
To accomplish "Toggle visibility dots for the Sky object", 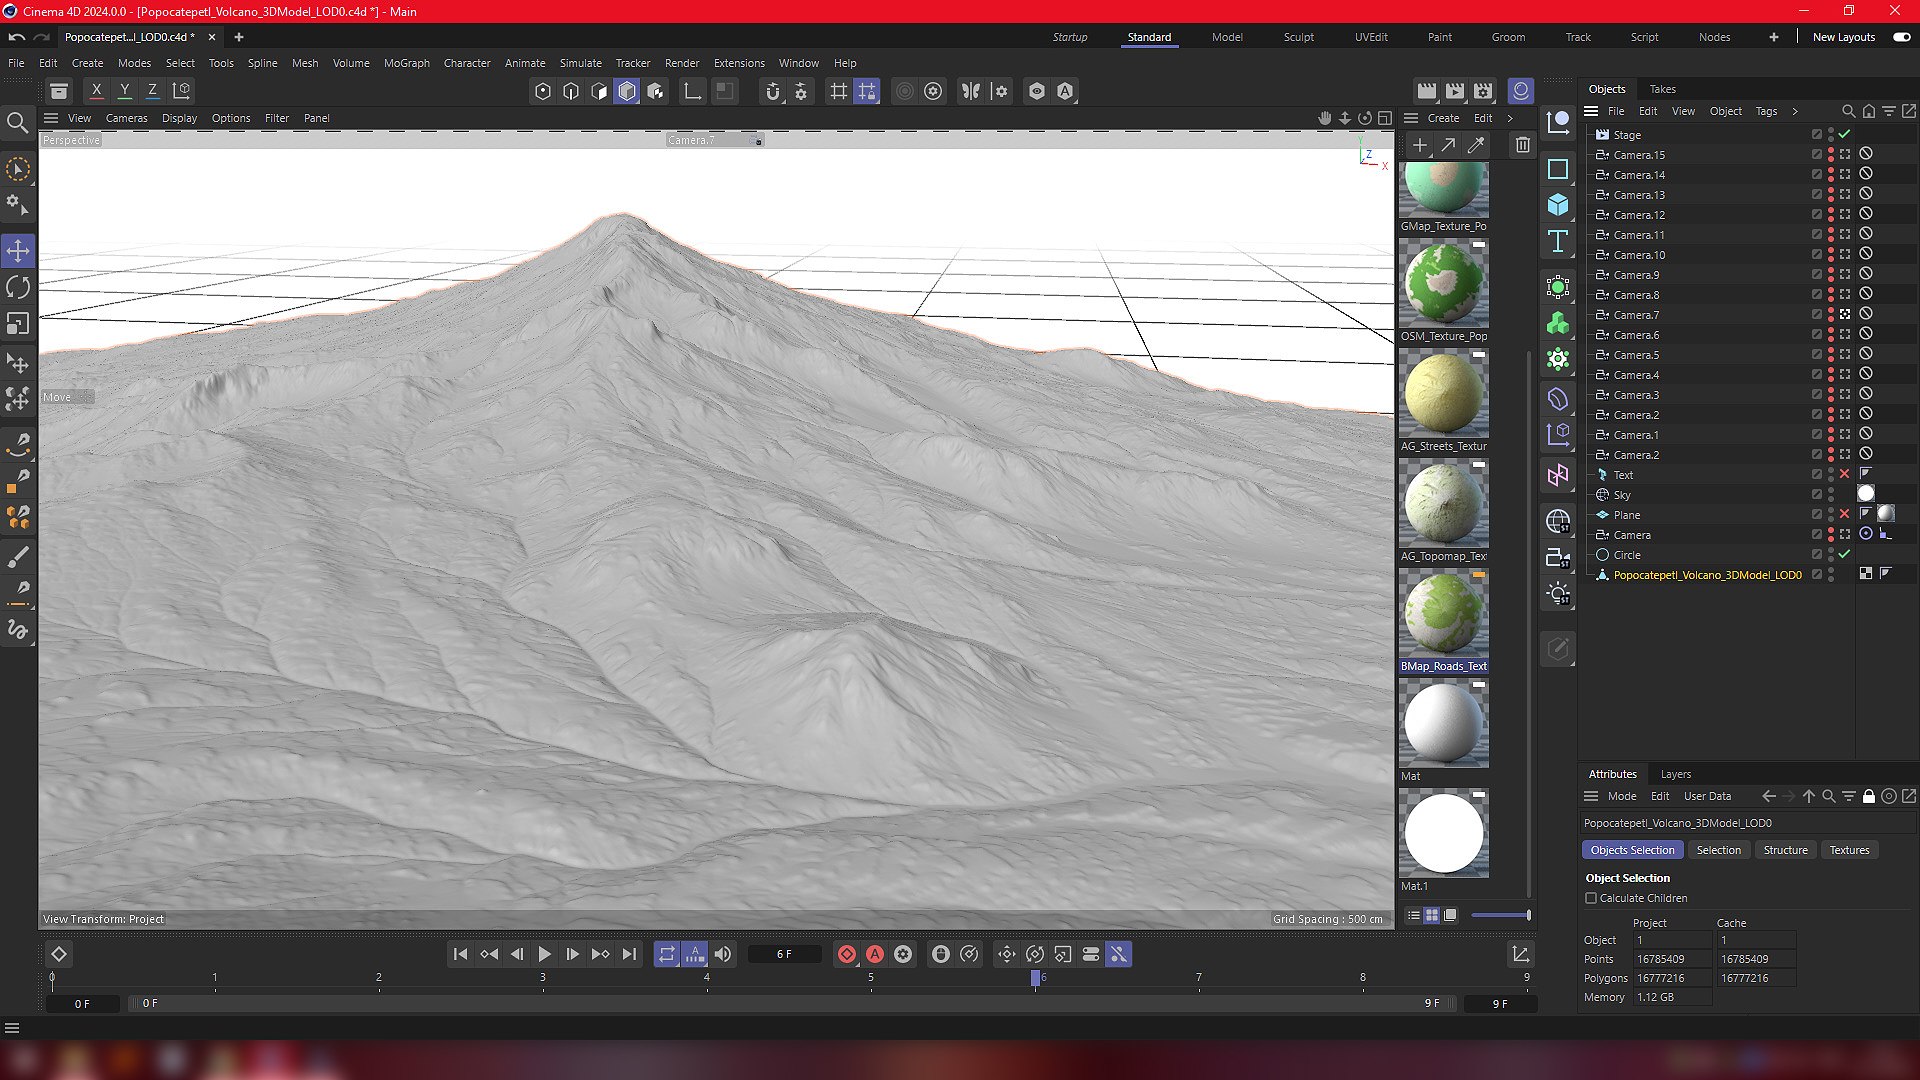I will click(1831, 495).
